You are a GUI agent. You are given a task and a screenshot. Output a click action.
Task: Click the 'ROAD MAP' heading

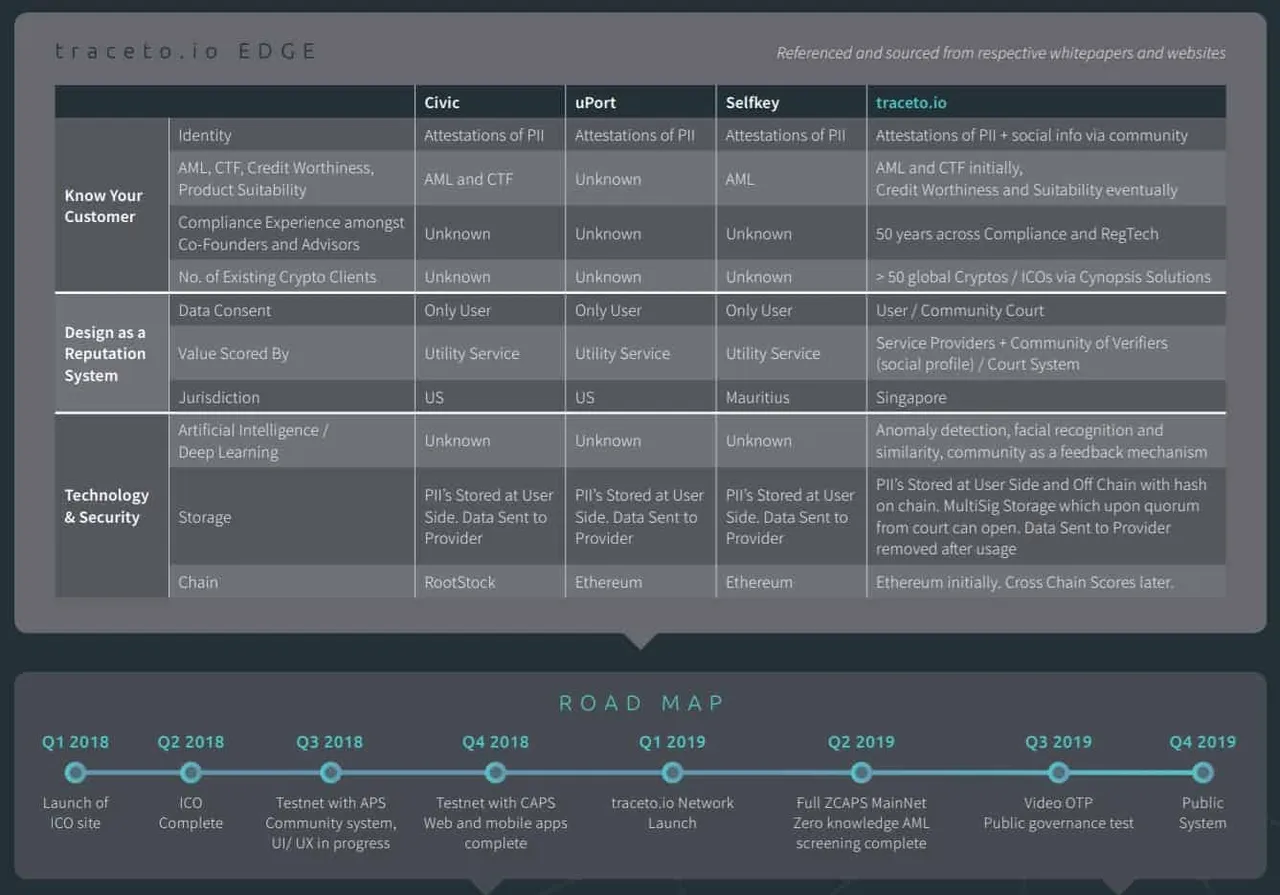[641, 703]
